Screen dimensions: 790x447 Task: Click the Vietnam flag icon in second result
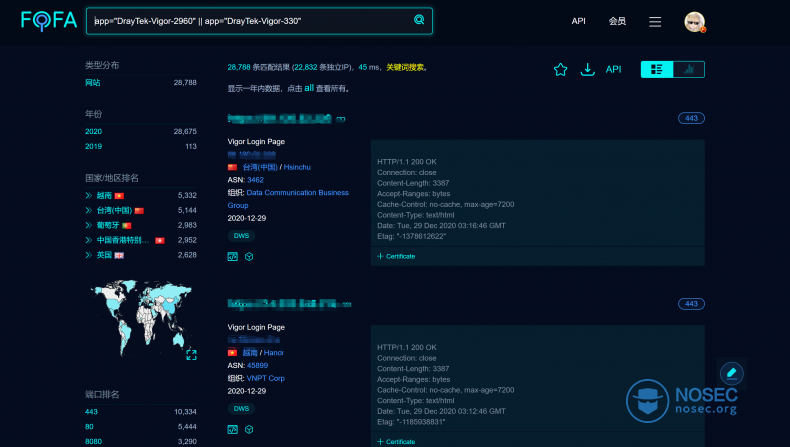point(232,353)
